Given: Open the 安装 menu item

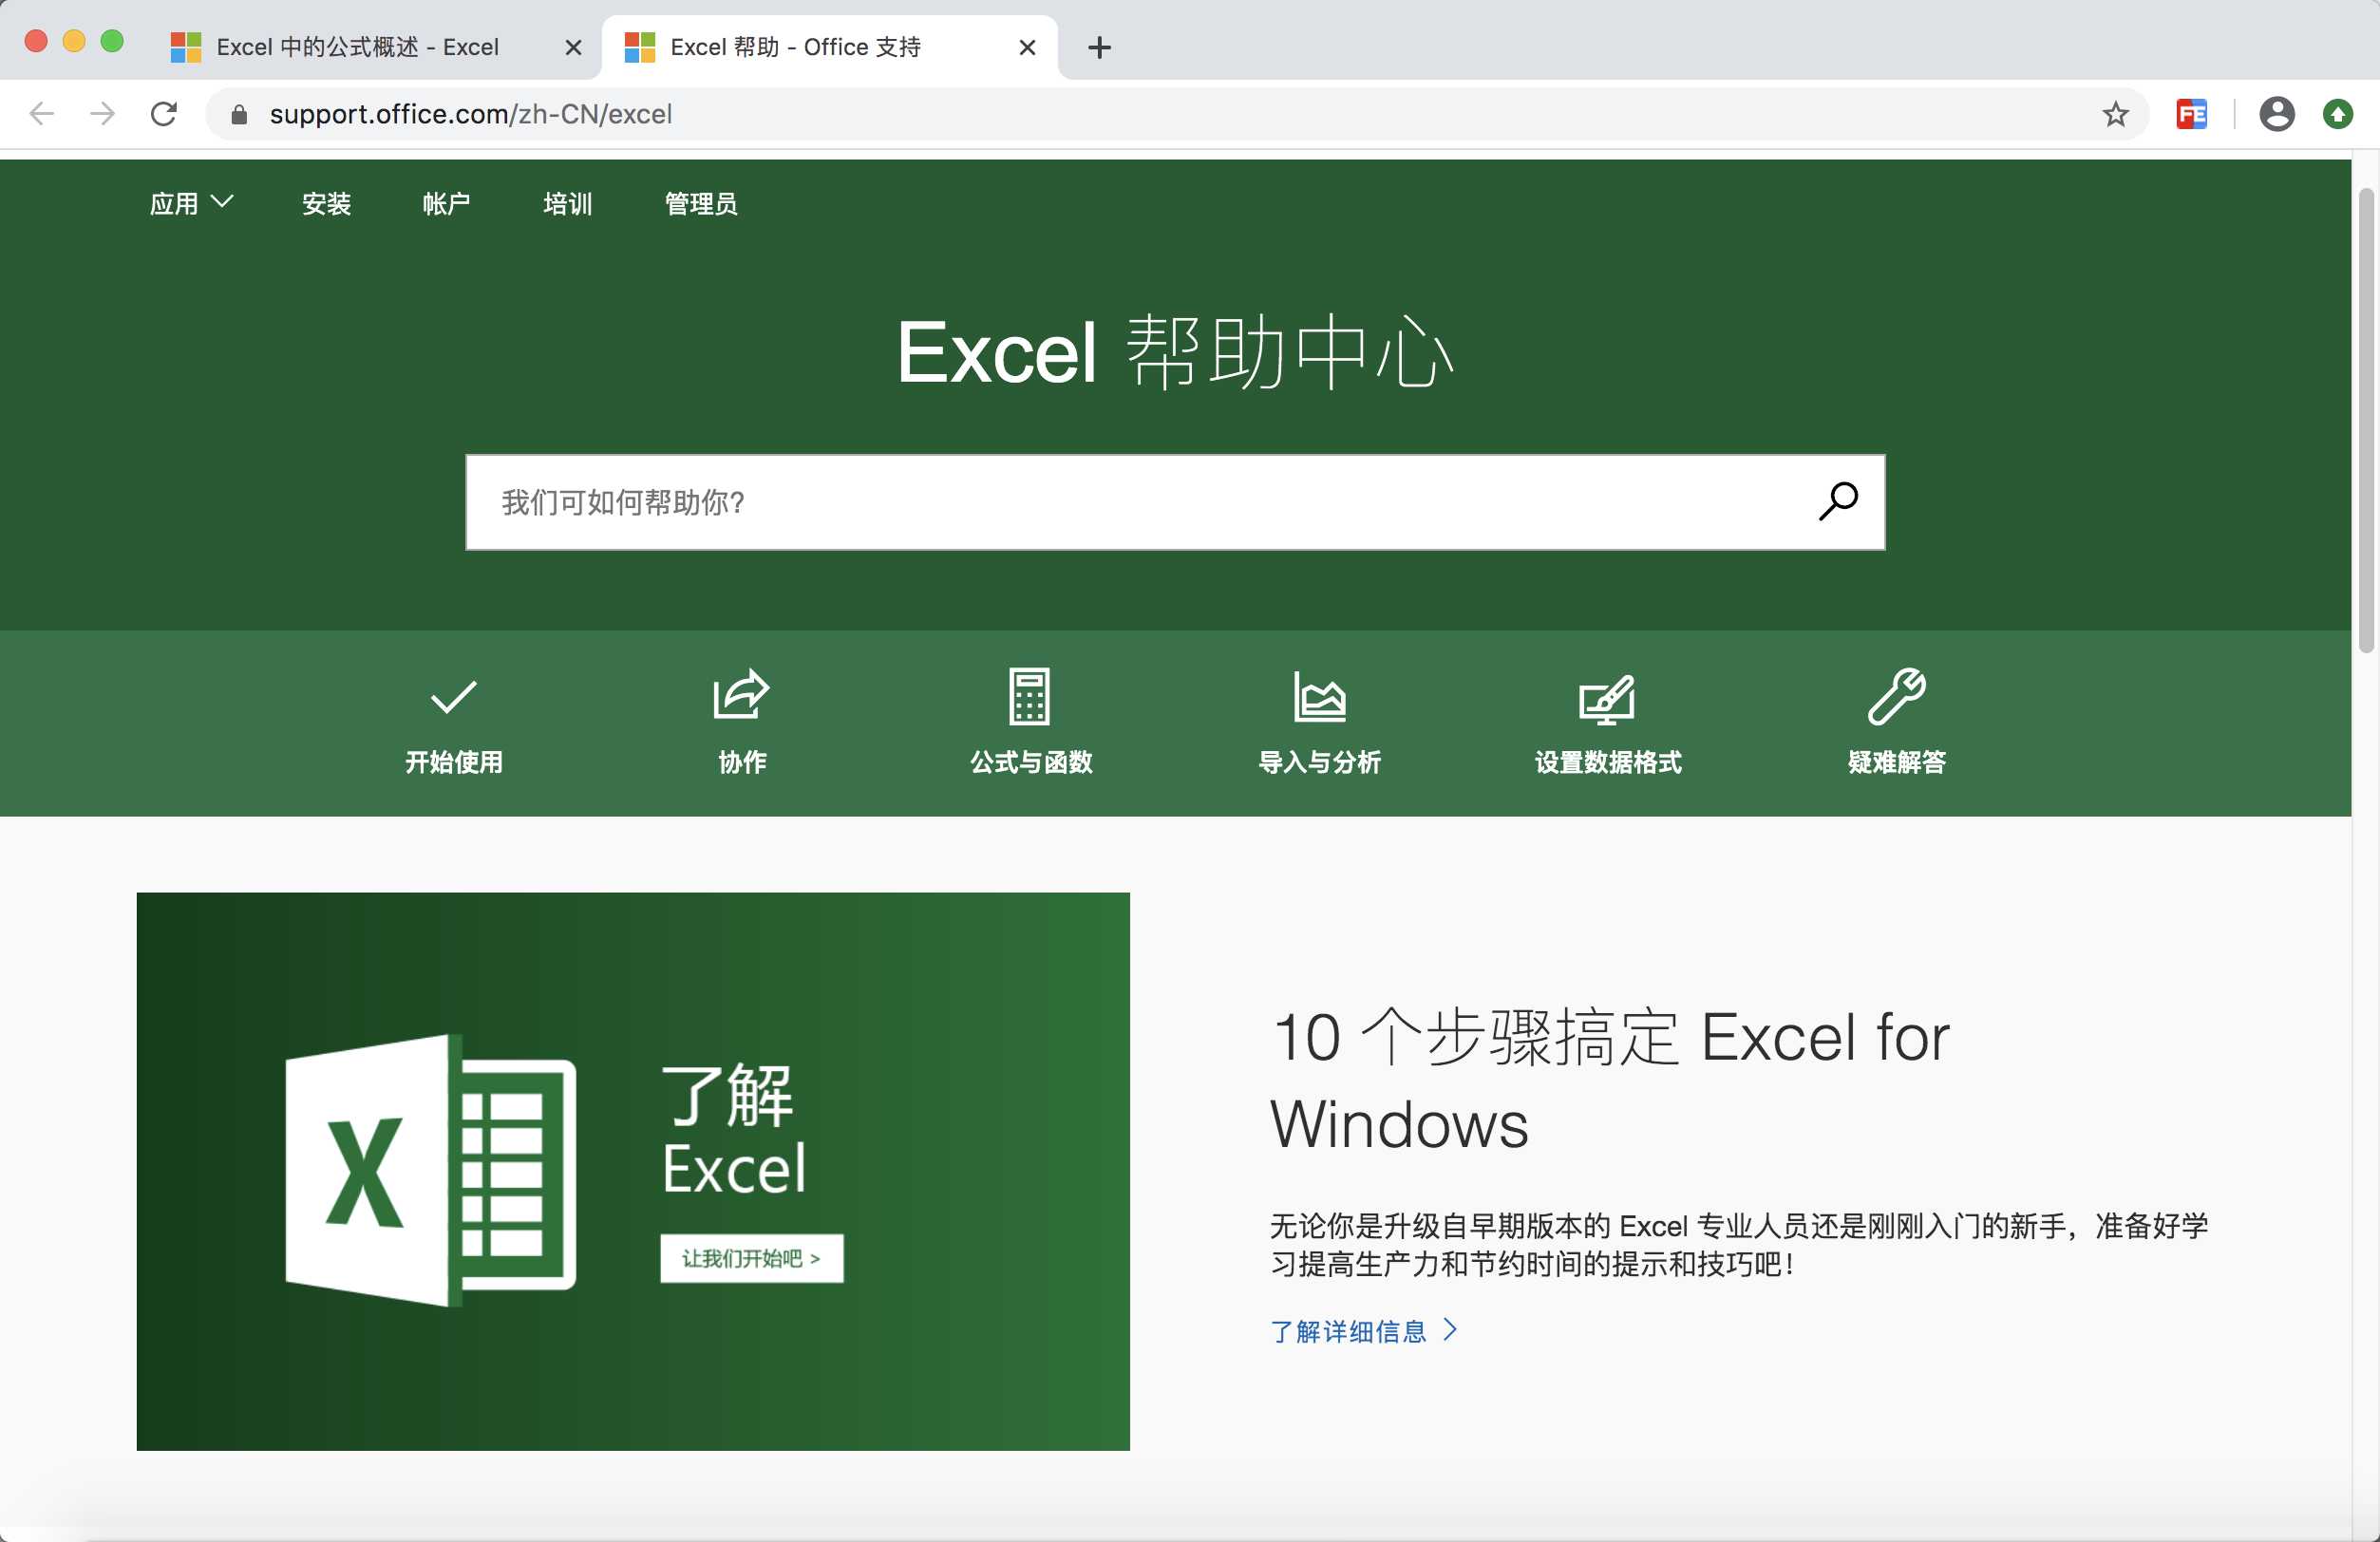Looking at the screenshot, I should click(326, 203).
